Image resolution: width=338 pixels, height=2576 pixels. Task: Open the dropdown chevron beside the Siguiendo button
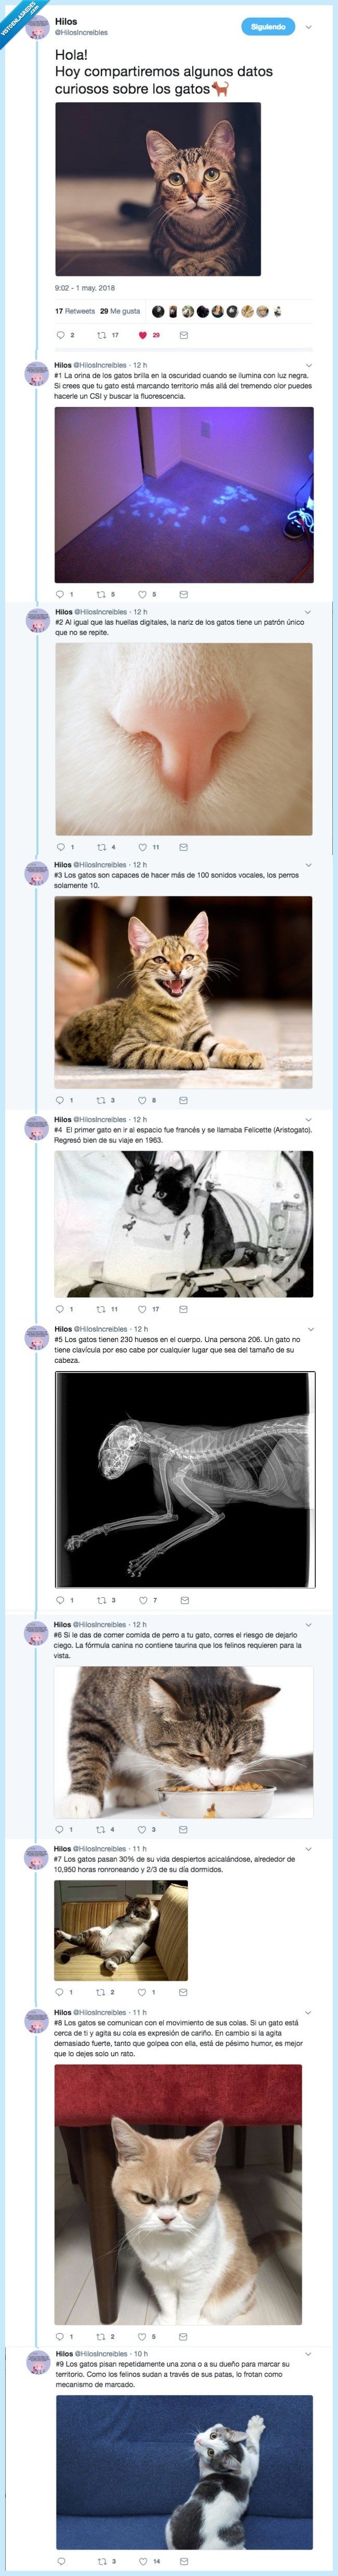tap(309, 27)
